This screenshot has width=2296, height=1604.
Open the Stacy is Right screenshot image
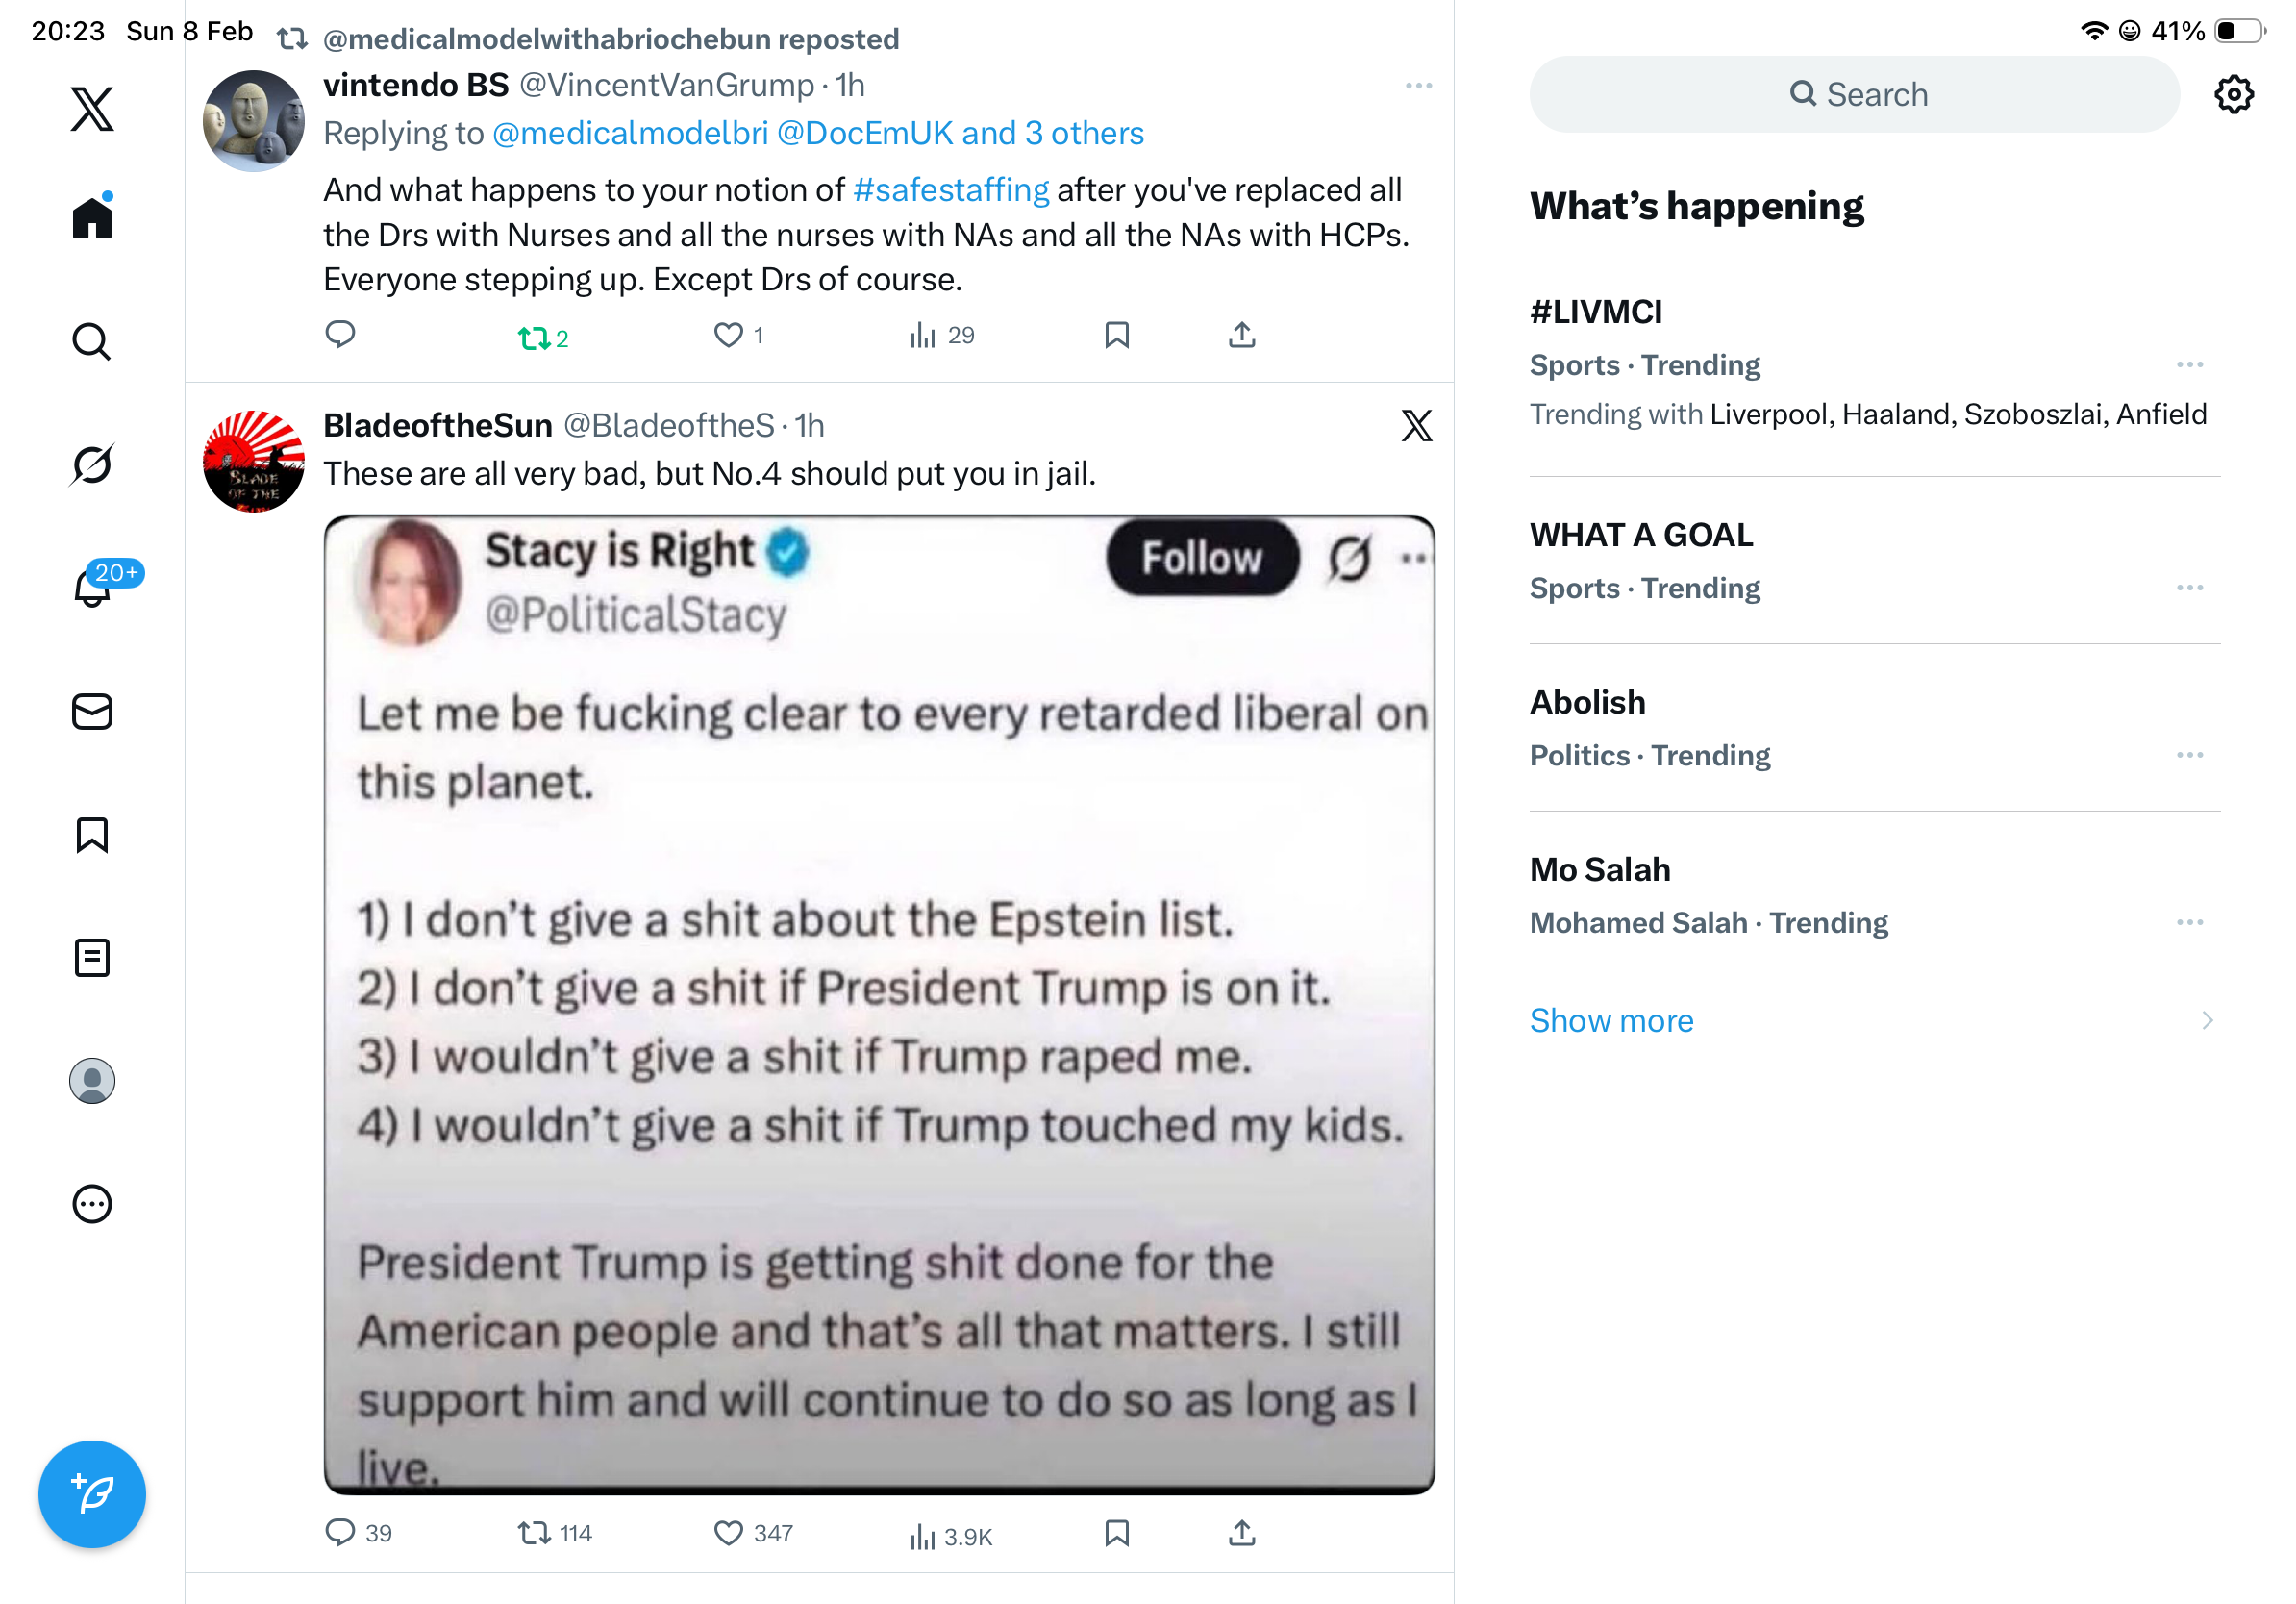(879, 1005)
